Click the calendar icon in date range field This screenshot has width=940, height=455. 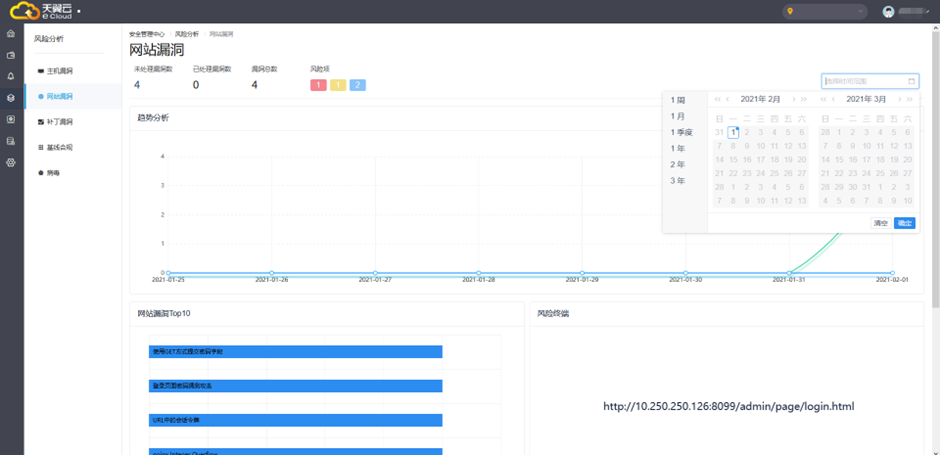point(911,81)
